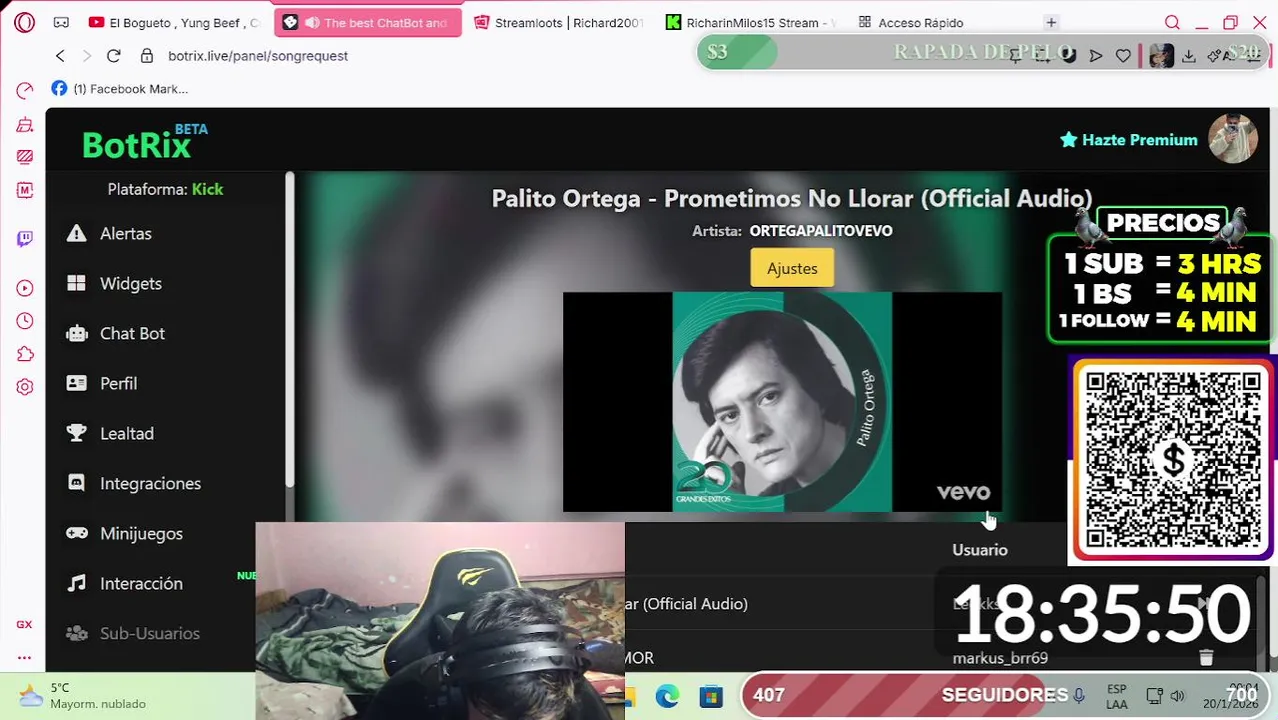The height and width of the screenshot is (720, 1278).
Task: Open browser downloads icon
Action: click(x=1188, y=56)
